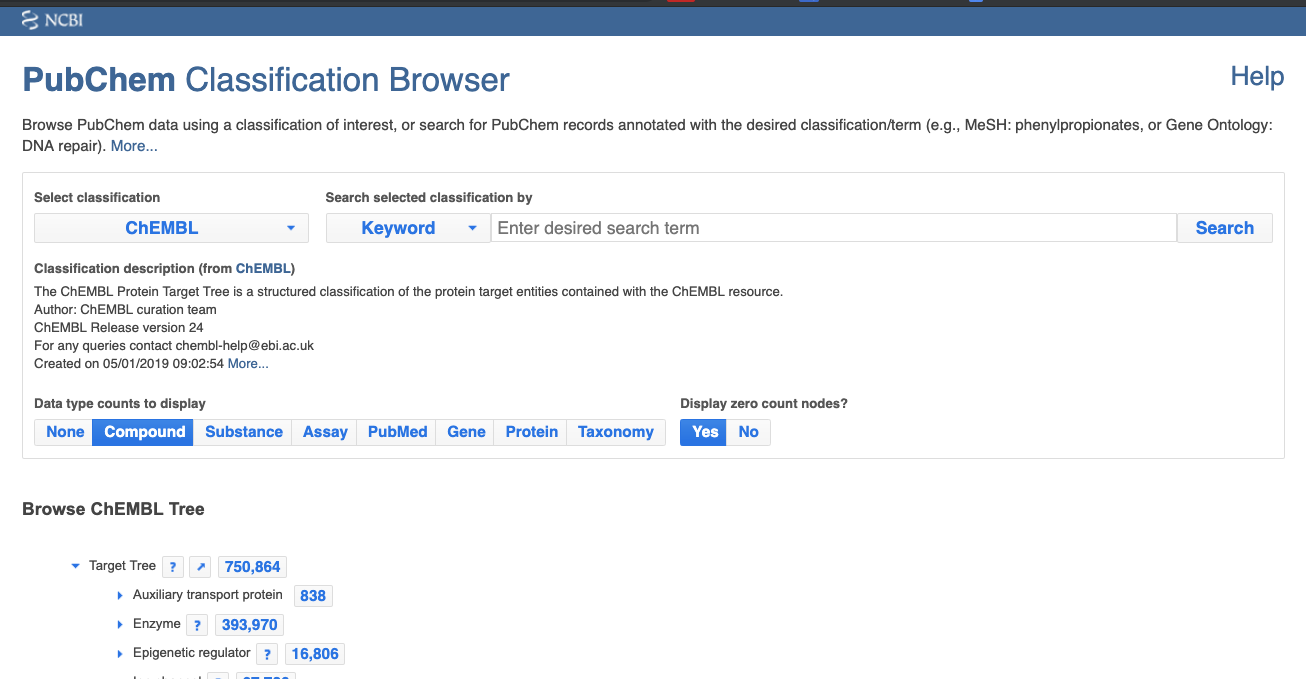Viewport: 1306px width, 679px height.
Task: Open the PubChem Classification Browser title
Action: click(x=266, y=79)
